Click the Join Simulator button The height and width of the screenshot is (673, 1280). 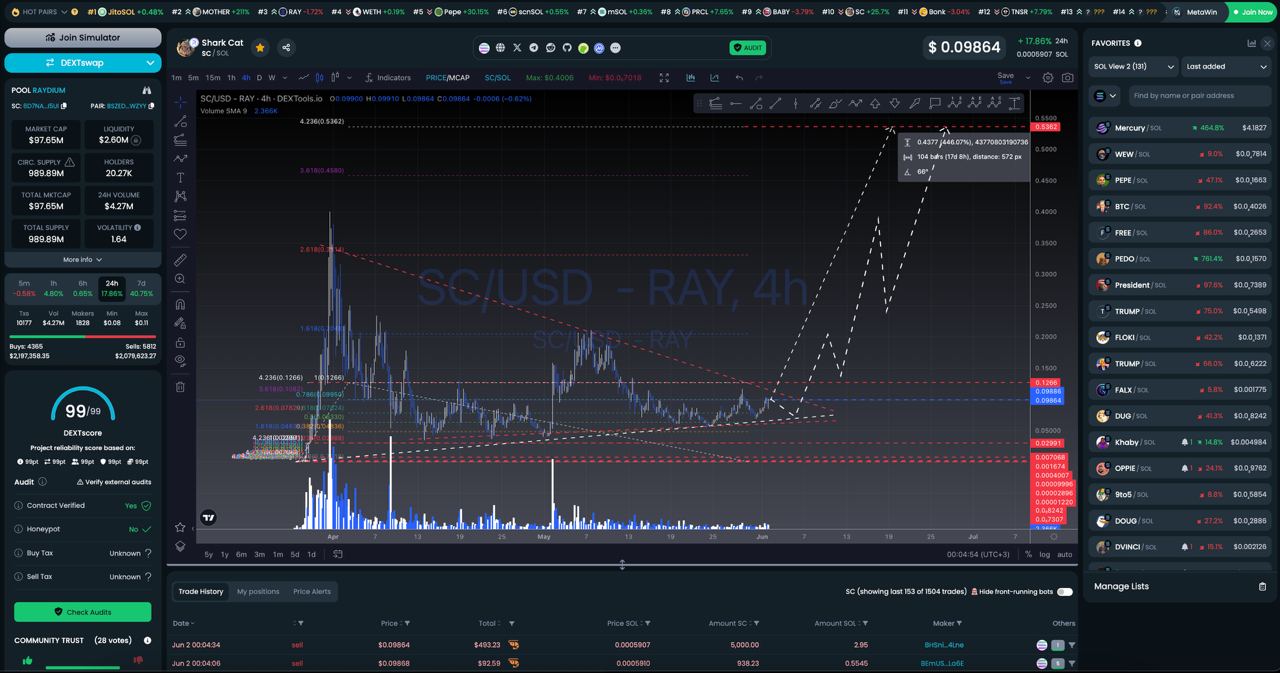(82, 37)
